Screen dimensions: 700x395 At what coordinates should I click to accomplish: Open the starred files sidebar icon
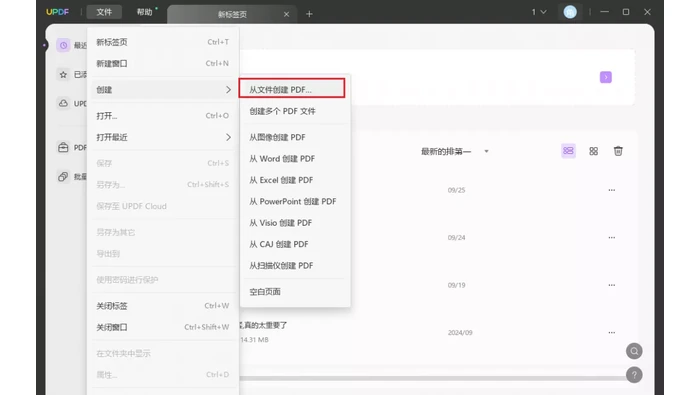tap(63, 75)
